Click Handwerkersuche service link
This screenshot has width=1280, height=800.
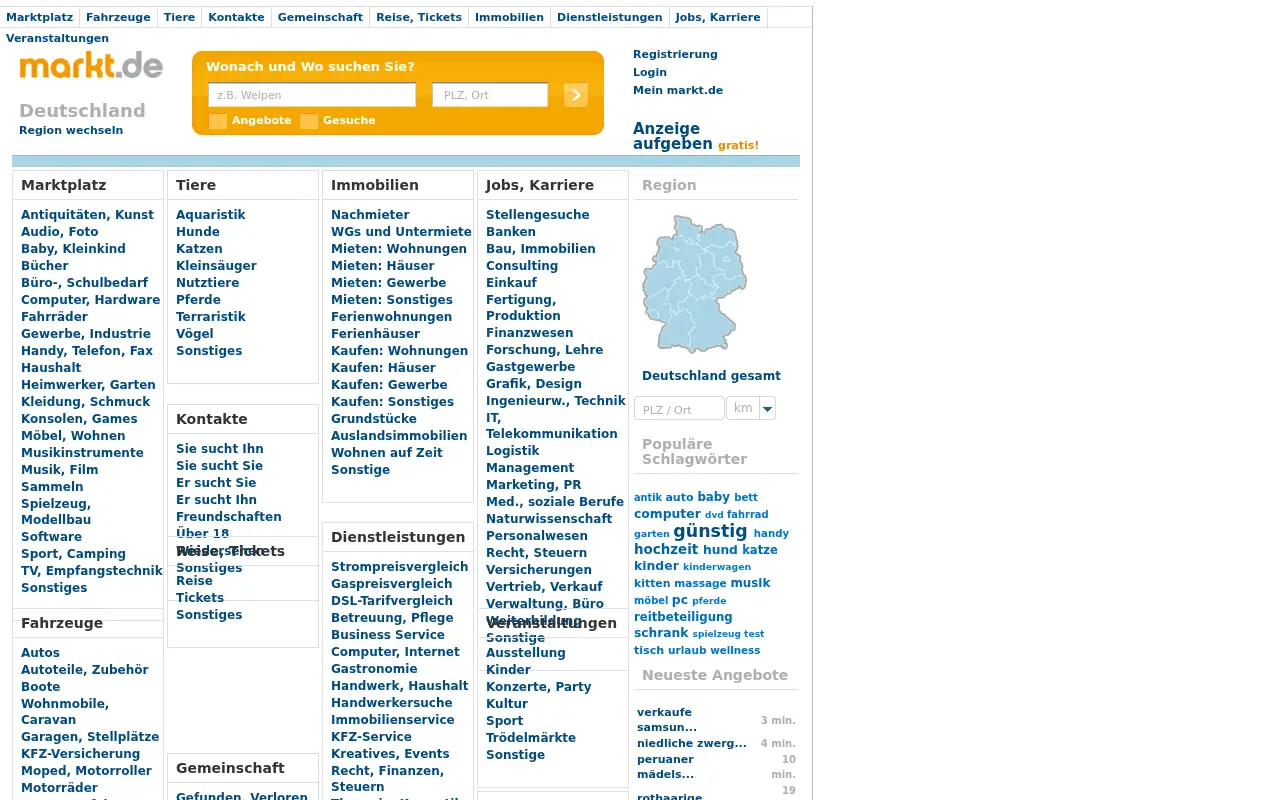pyautogui.click(x=391, y=703)
